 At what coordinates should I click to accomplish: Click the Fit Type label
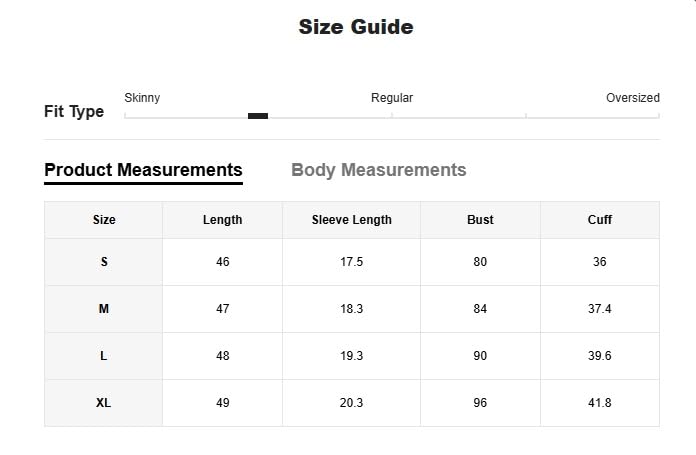pos(74,112)
